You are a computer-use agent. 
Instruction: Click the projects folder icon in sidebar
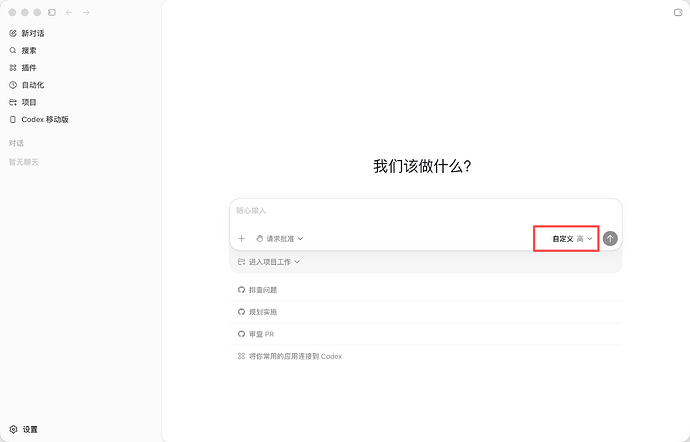point(13,102)
